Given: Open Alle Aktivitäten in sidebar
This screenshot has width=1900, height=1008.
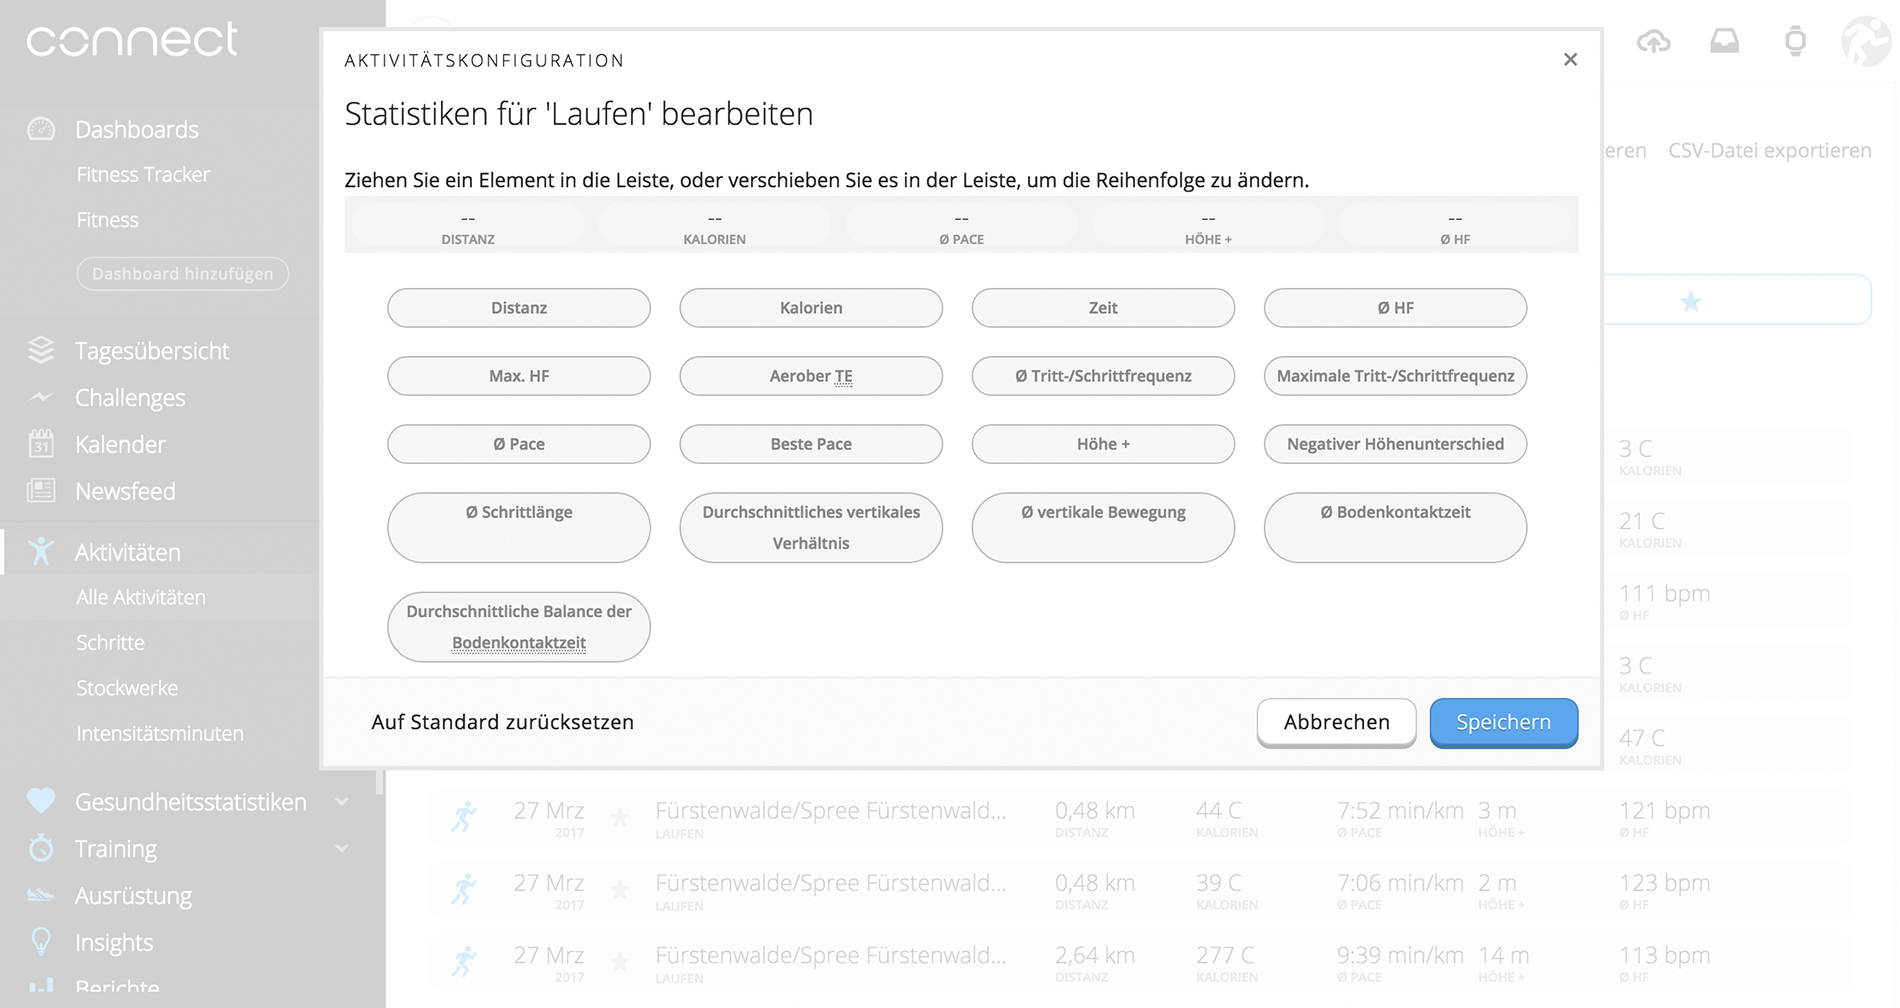Looking at the screenshot, I should click(141, 597).
